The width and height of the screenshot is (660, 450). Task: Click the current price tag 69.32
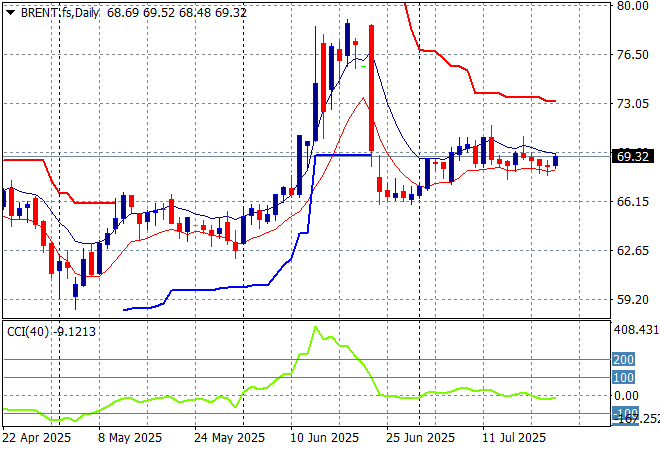pyautogui.click(x=633, y=157)
